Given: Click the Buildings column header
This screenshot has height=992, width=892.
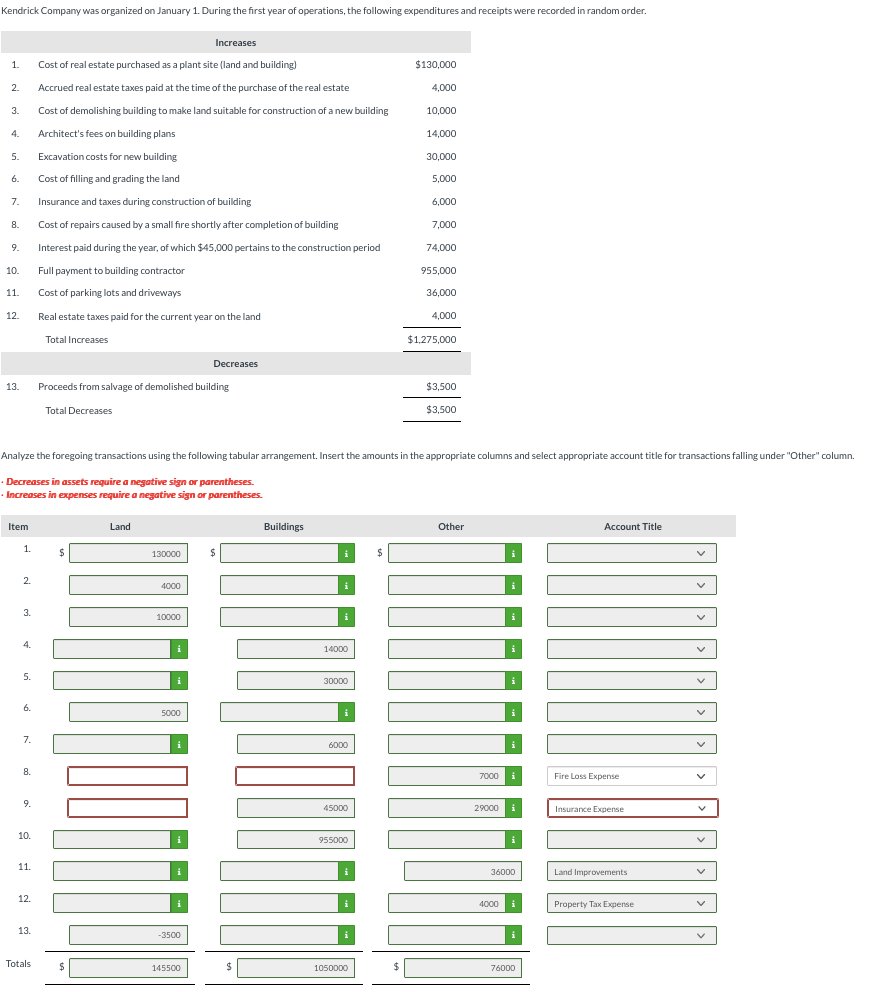Looking at the screenshot, I should coord(283,526).
